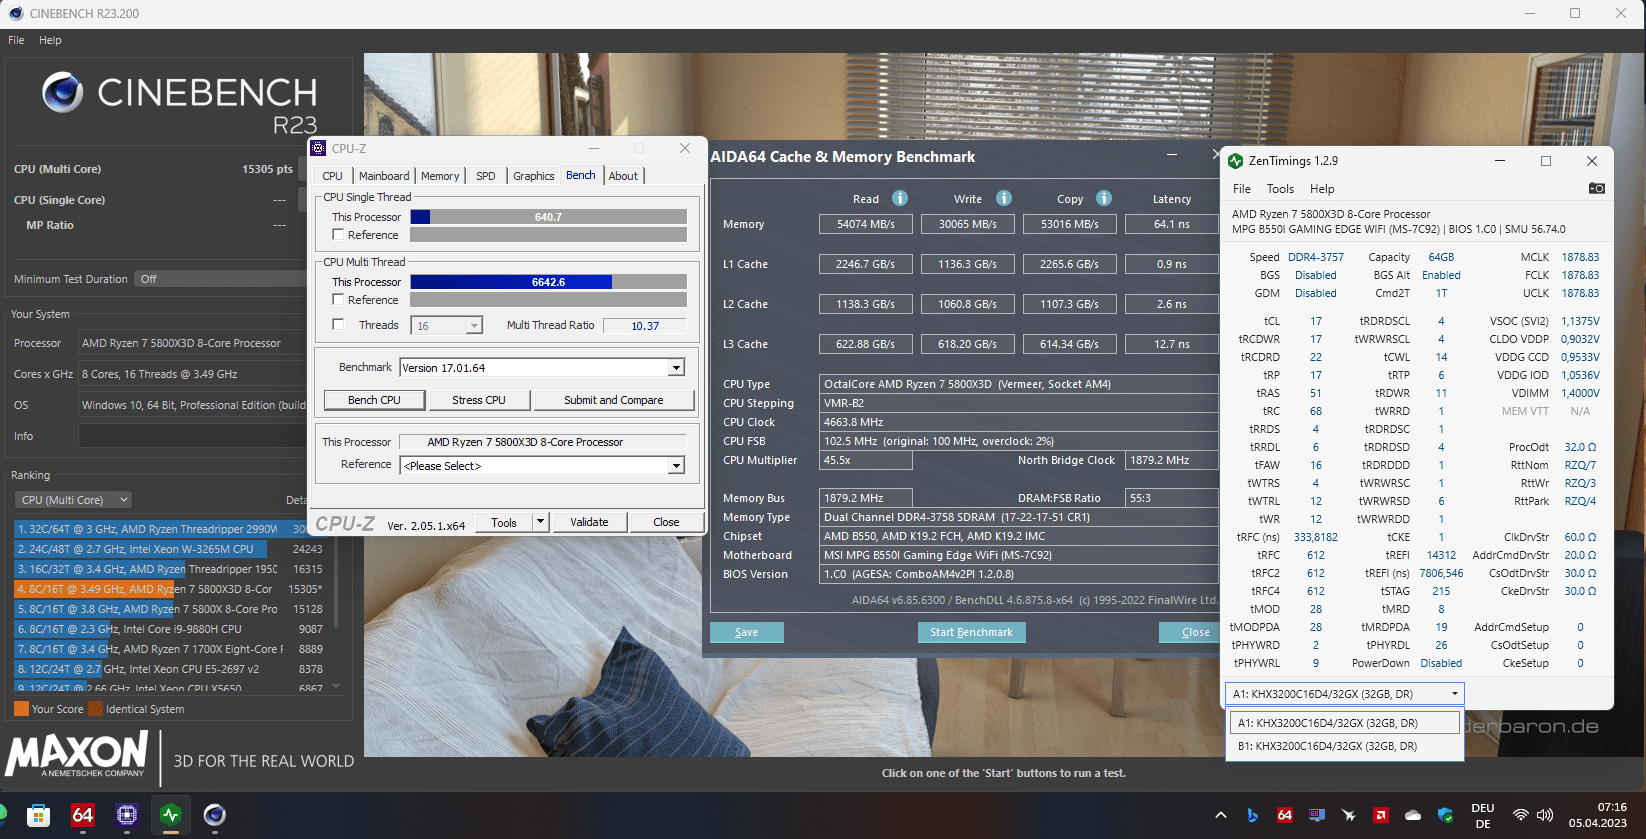Open the CPU-Z Tools dropdown arrow
This screenshot has height=839, width=1646.
point(540,522)
